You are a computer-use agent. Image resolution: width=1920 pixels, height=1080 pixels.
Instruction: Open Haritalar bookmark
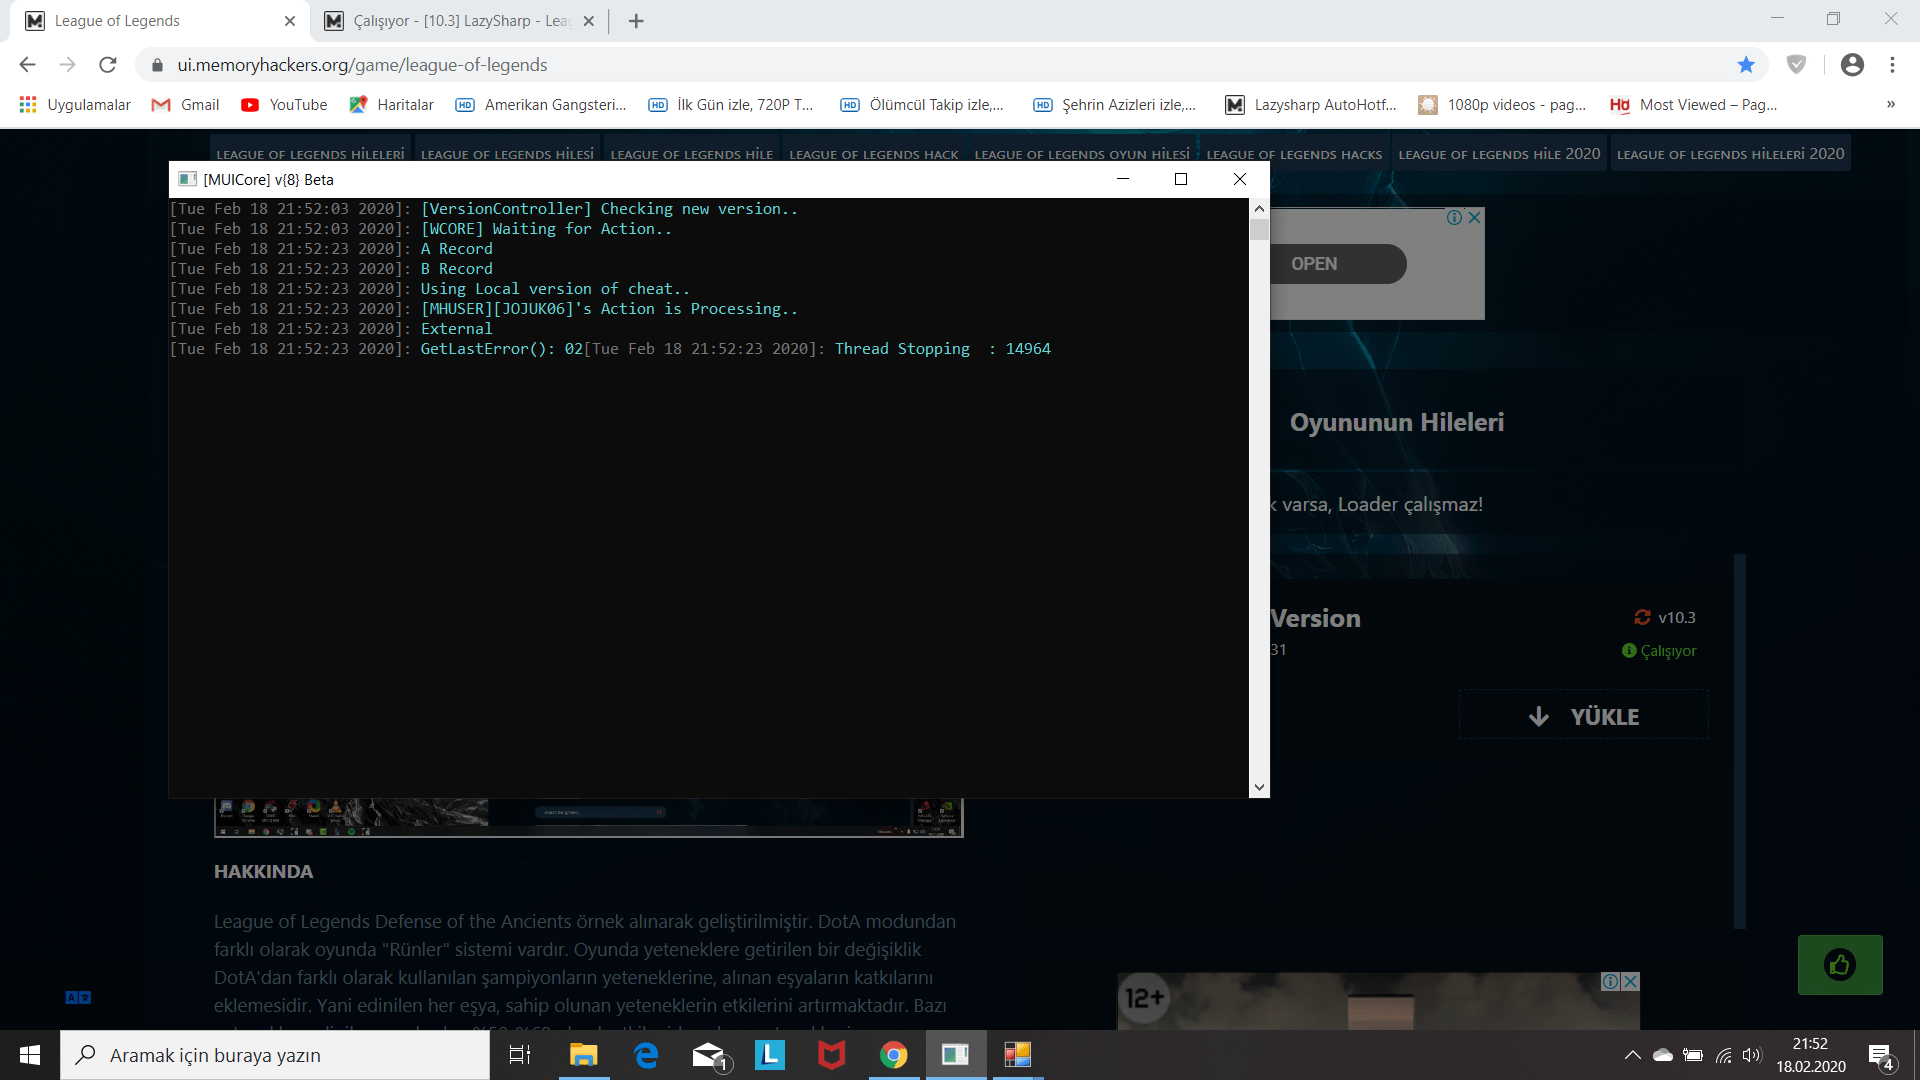(392, 105)
